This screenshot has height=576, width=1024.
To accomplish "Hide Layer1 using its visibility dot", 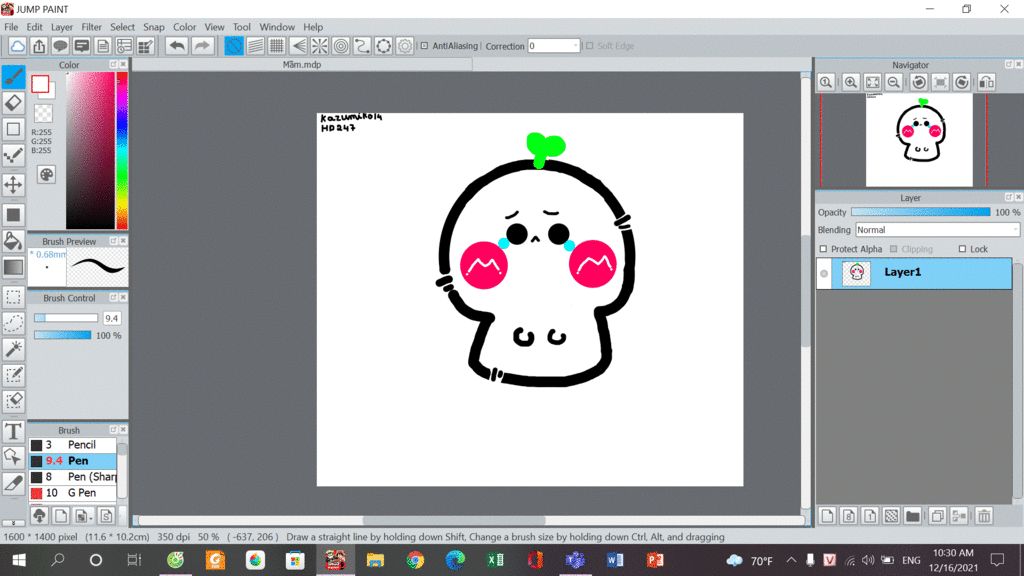I will (x=824, y=274).
